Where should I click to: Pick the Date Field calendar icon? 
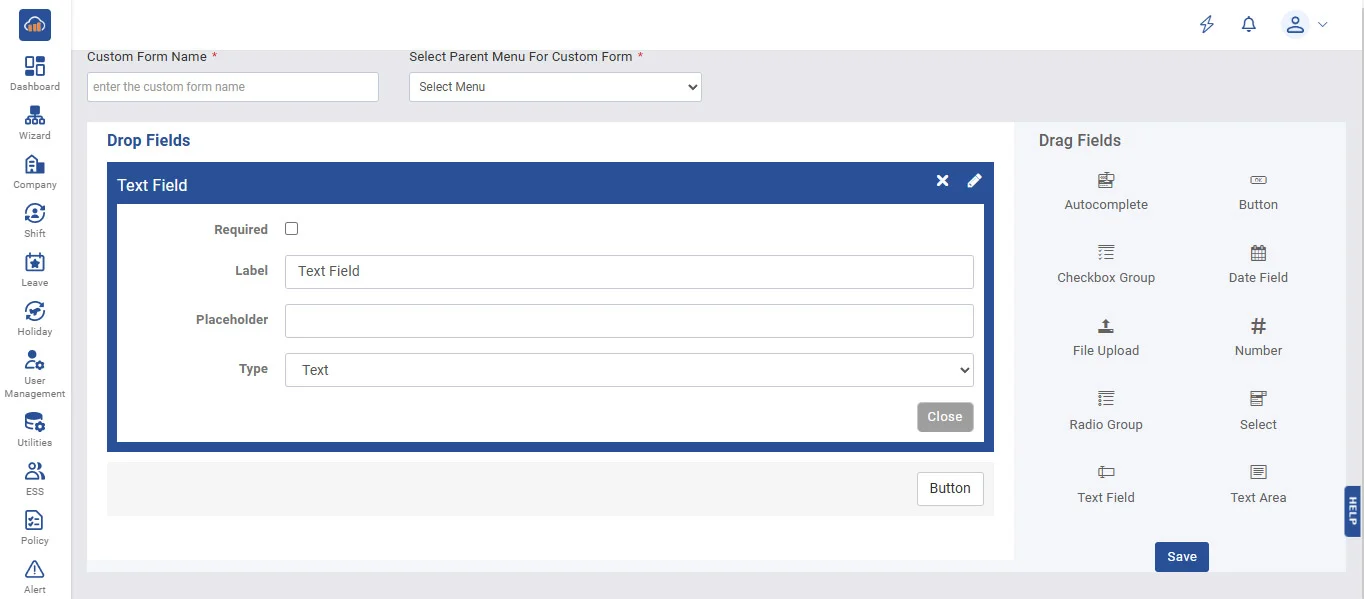(1258, 253)
